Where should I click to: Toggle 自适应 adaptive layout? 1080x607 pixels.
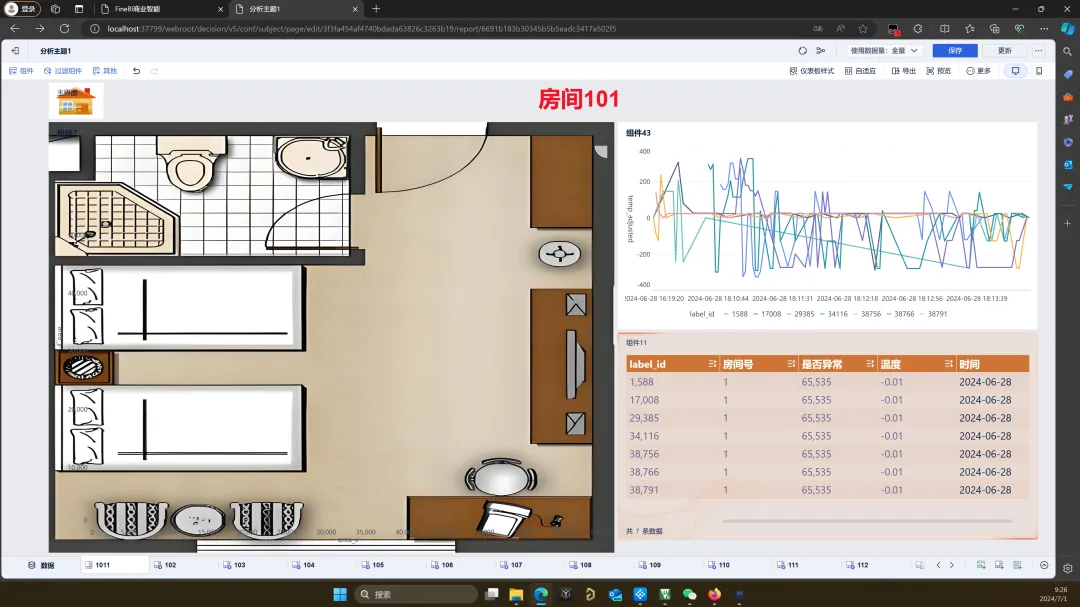(860, 71)
